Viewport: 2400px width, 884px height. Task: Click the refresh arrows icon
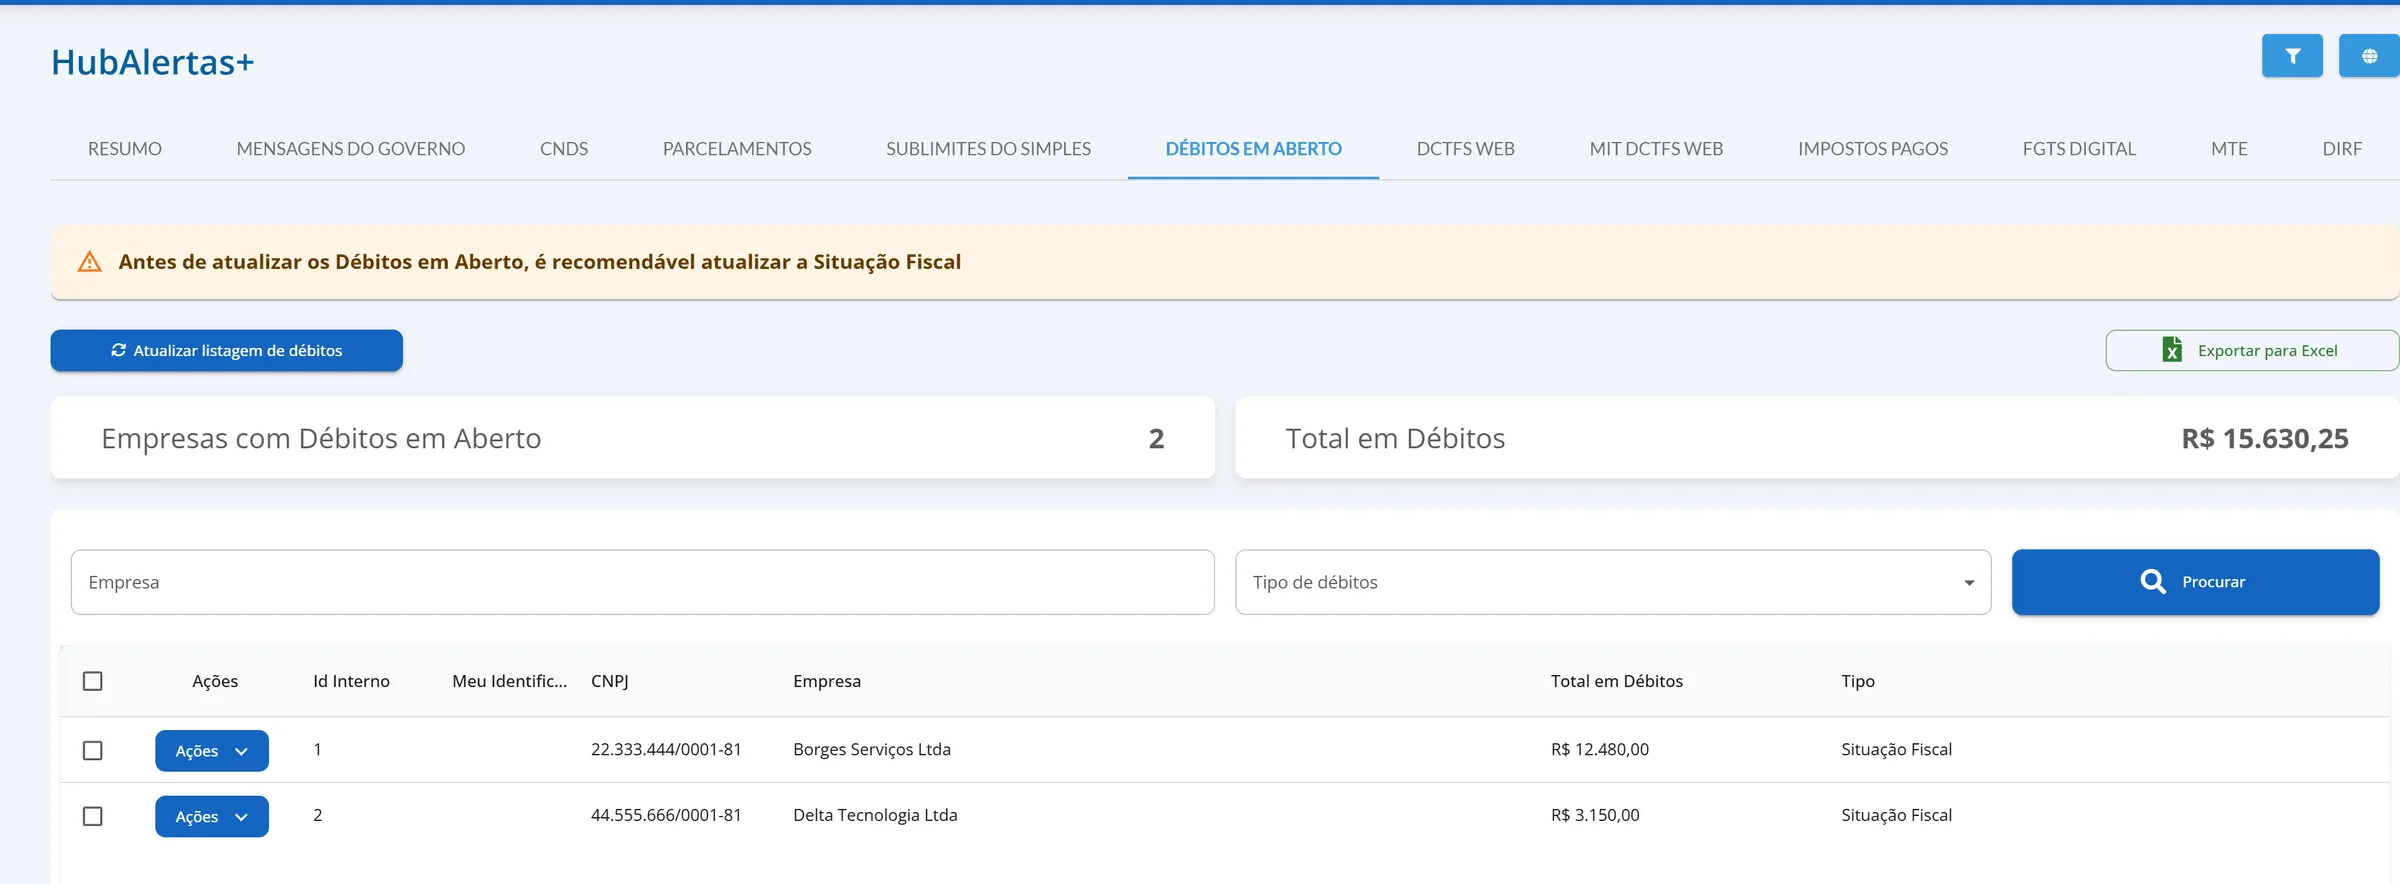click(119, 350)
